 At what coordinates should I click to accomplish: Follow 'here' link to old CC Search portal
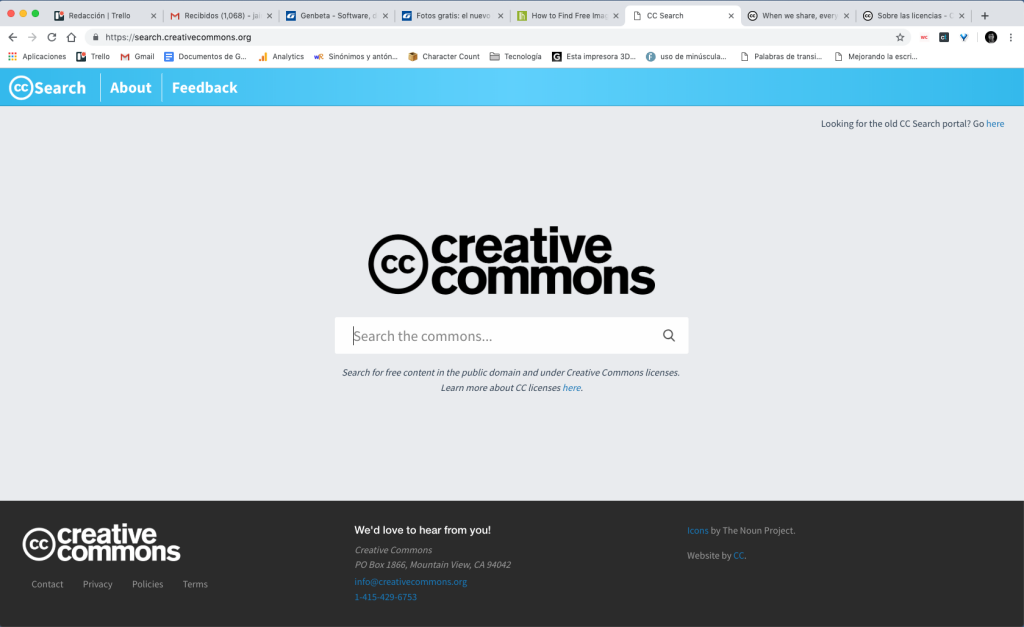coord(995,123)
